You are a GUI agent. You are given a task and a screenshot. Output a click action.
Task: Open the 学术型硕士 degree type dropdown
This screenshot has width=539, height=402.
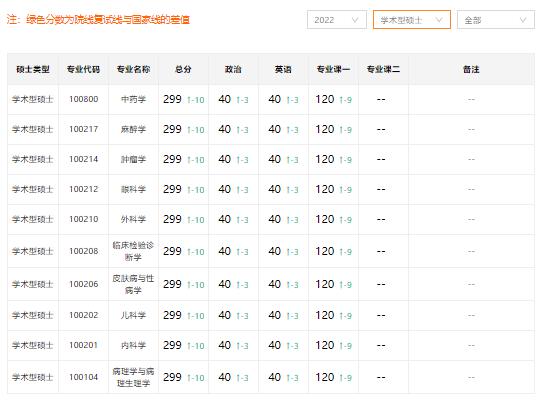point(411,20)
